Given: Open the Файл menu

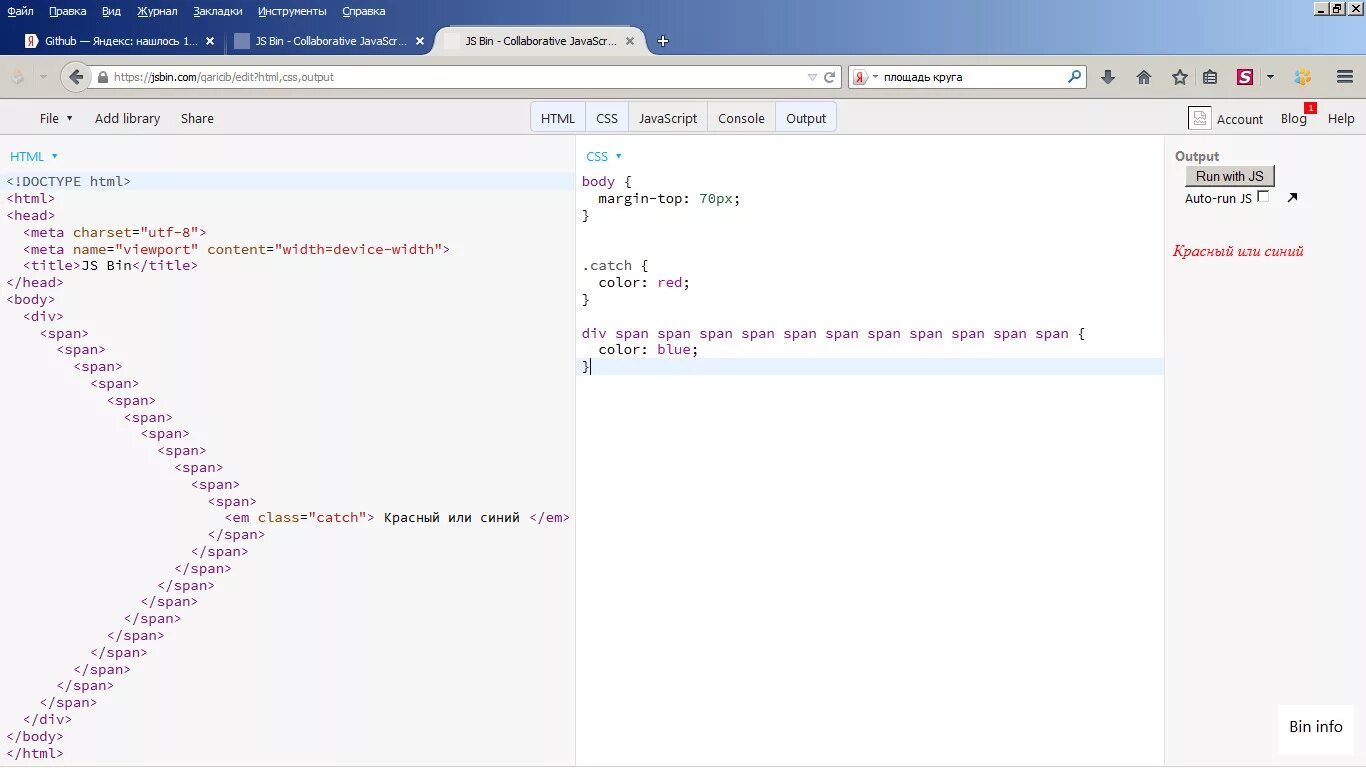Looking at the screenshot, I should pos(20,11).
